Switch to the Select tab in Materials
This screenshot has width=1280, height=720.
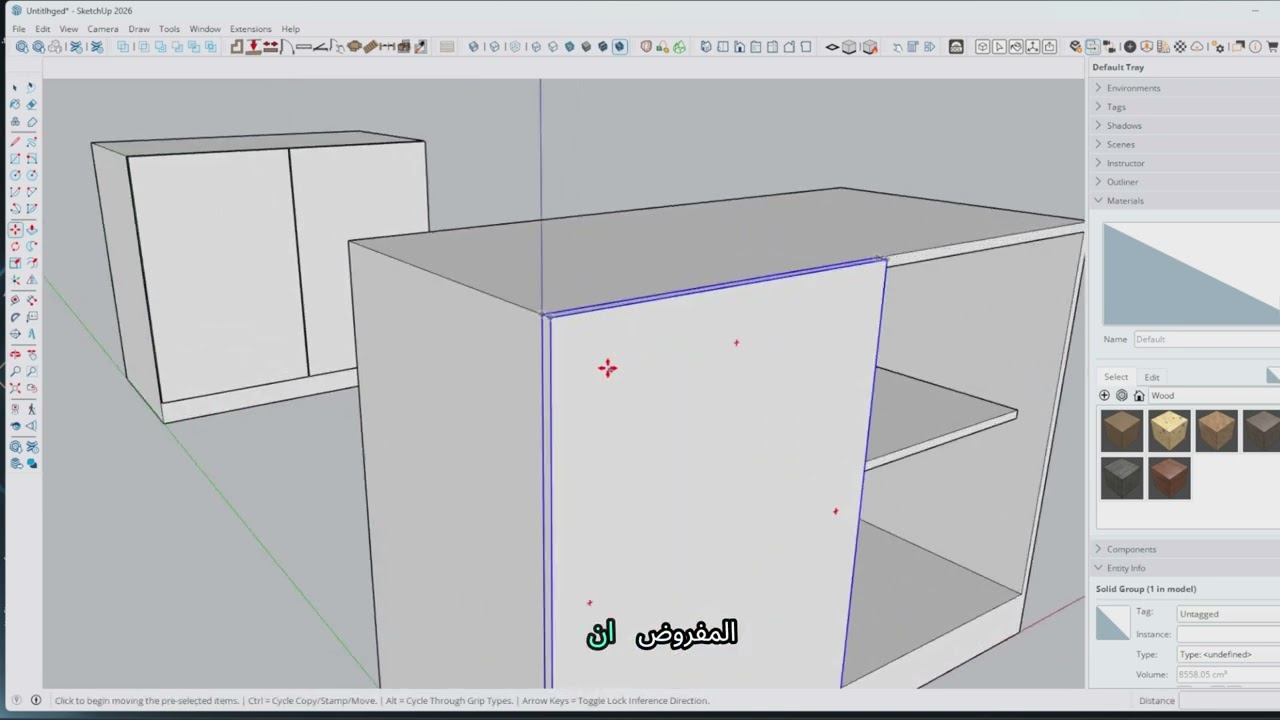coord(1116,377)
